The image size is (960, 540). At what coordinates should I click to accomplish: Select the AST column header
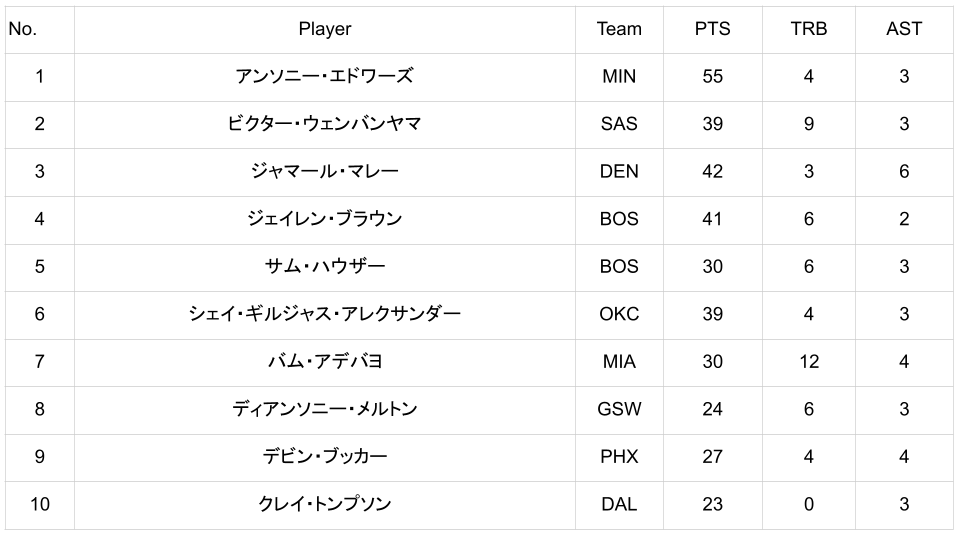click(904, 29)
